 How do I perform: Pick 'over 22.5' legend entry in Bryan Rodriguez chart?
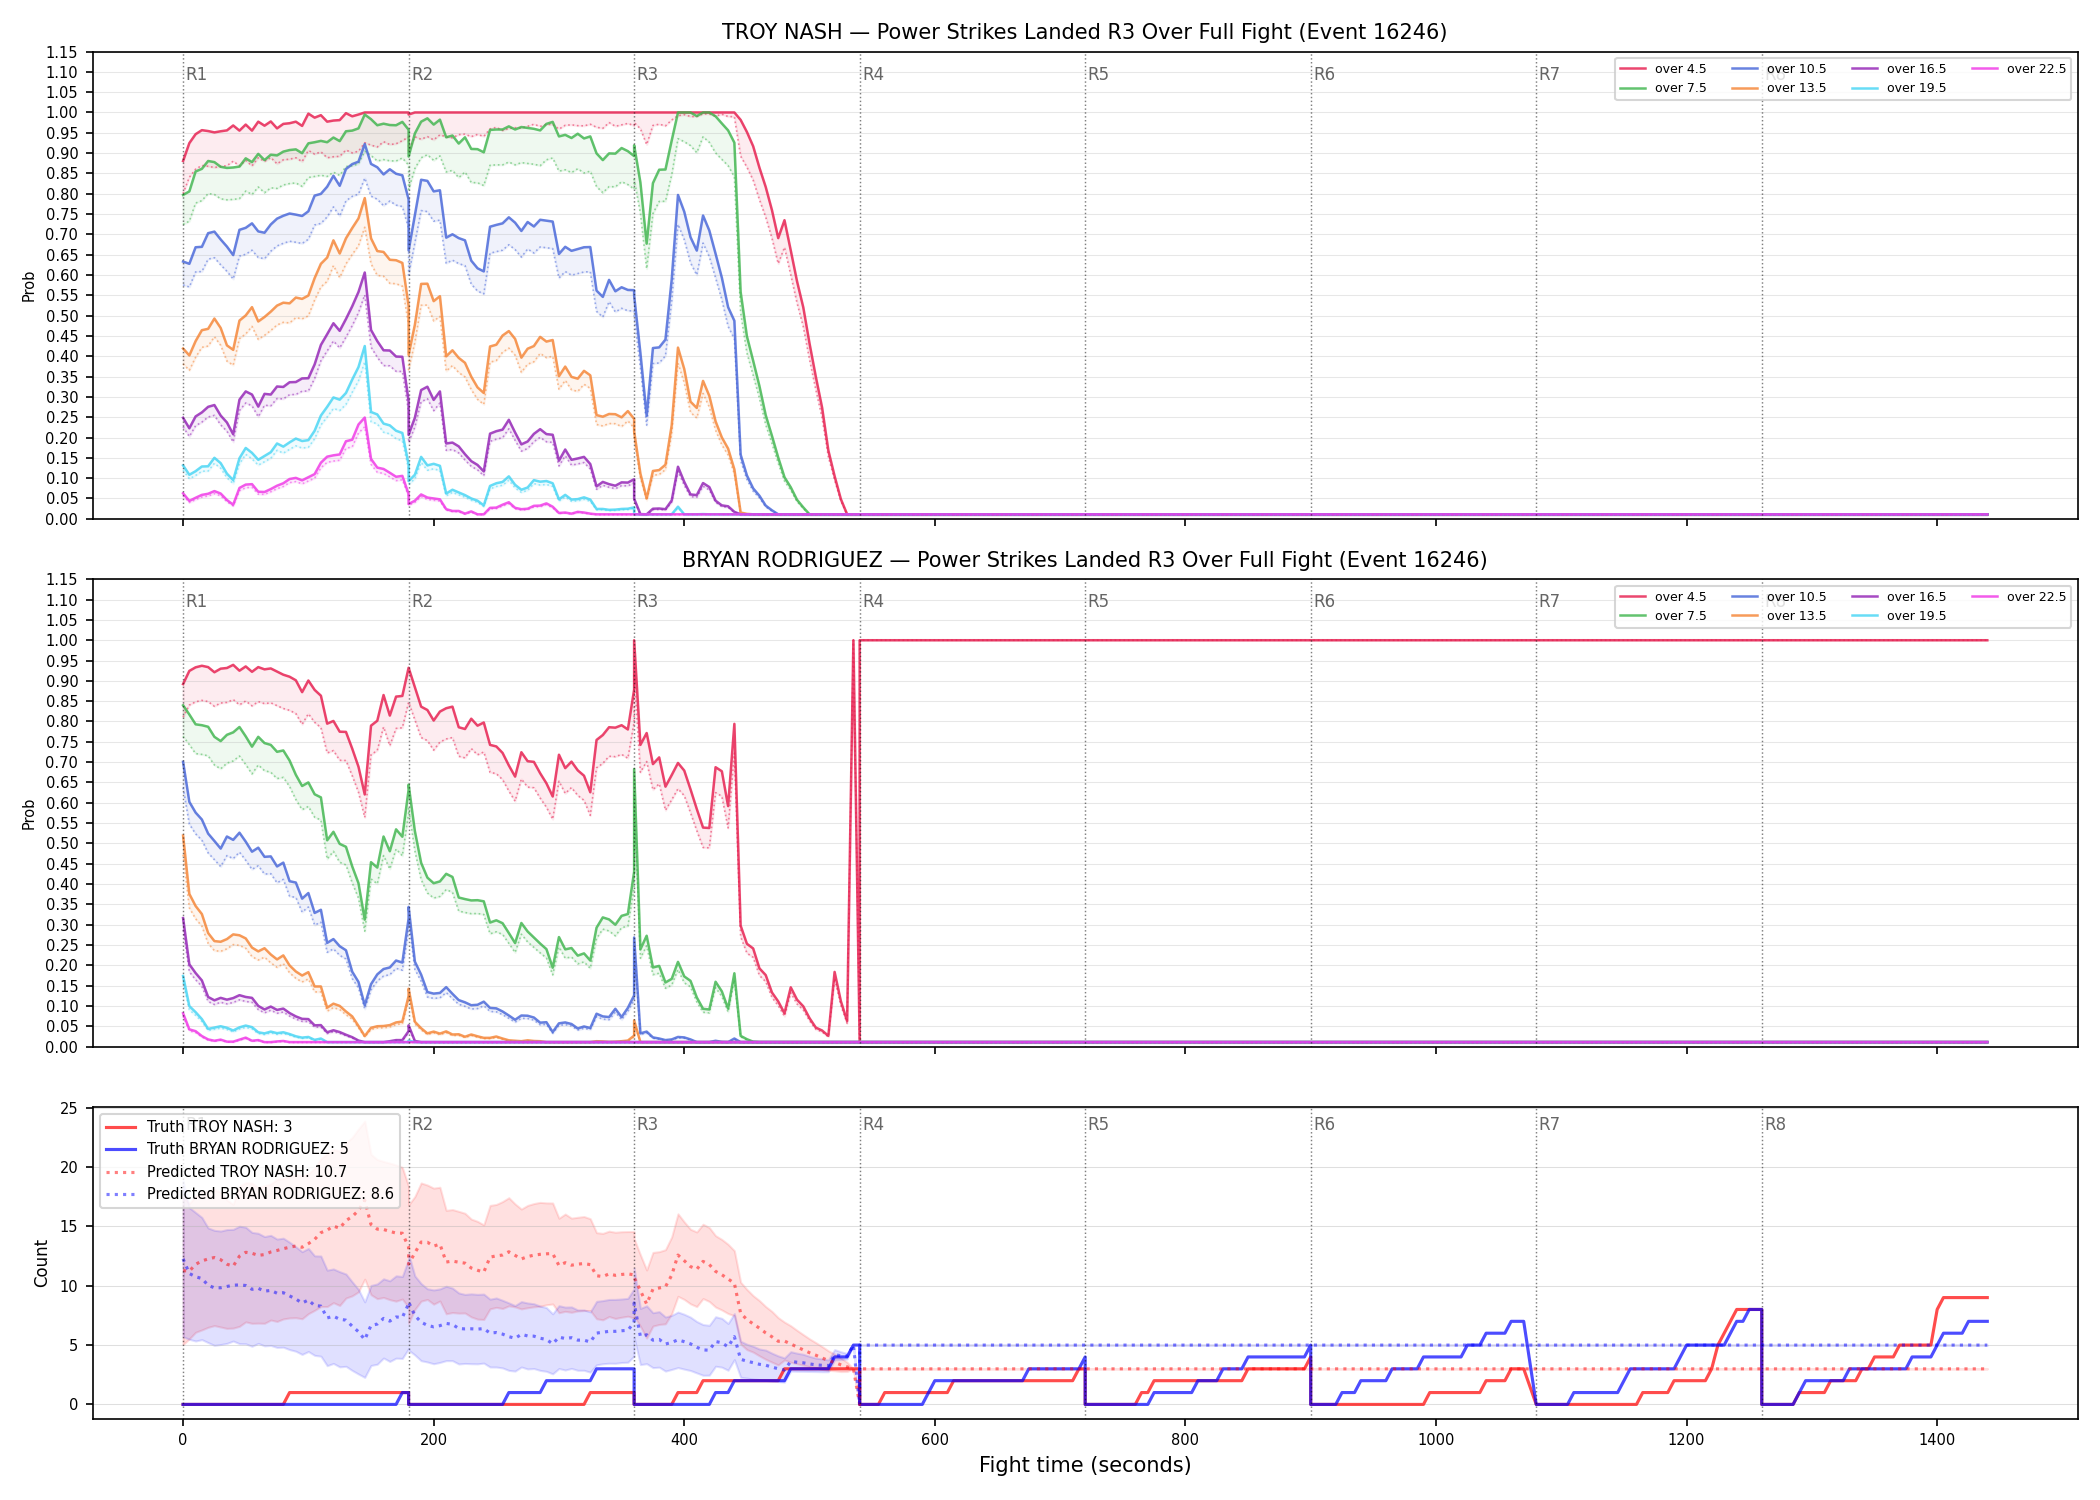(2019, 597)
